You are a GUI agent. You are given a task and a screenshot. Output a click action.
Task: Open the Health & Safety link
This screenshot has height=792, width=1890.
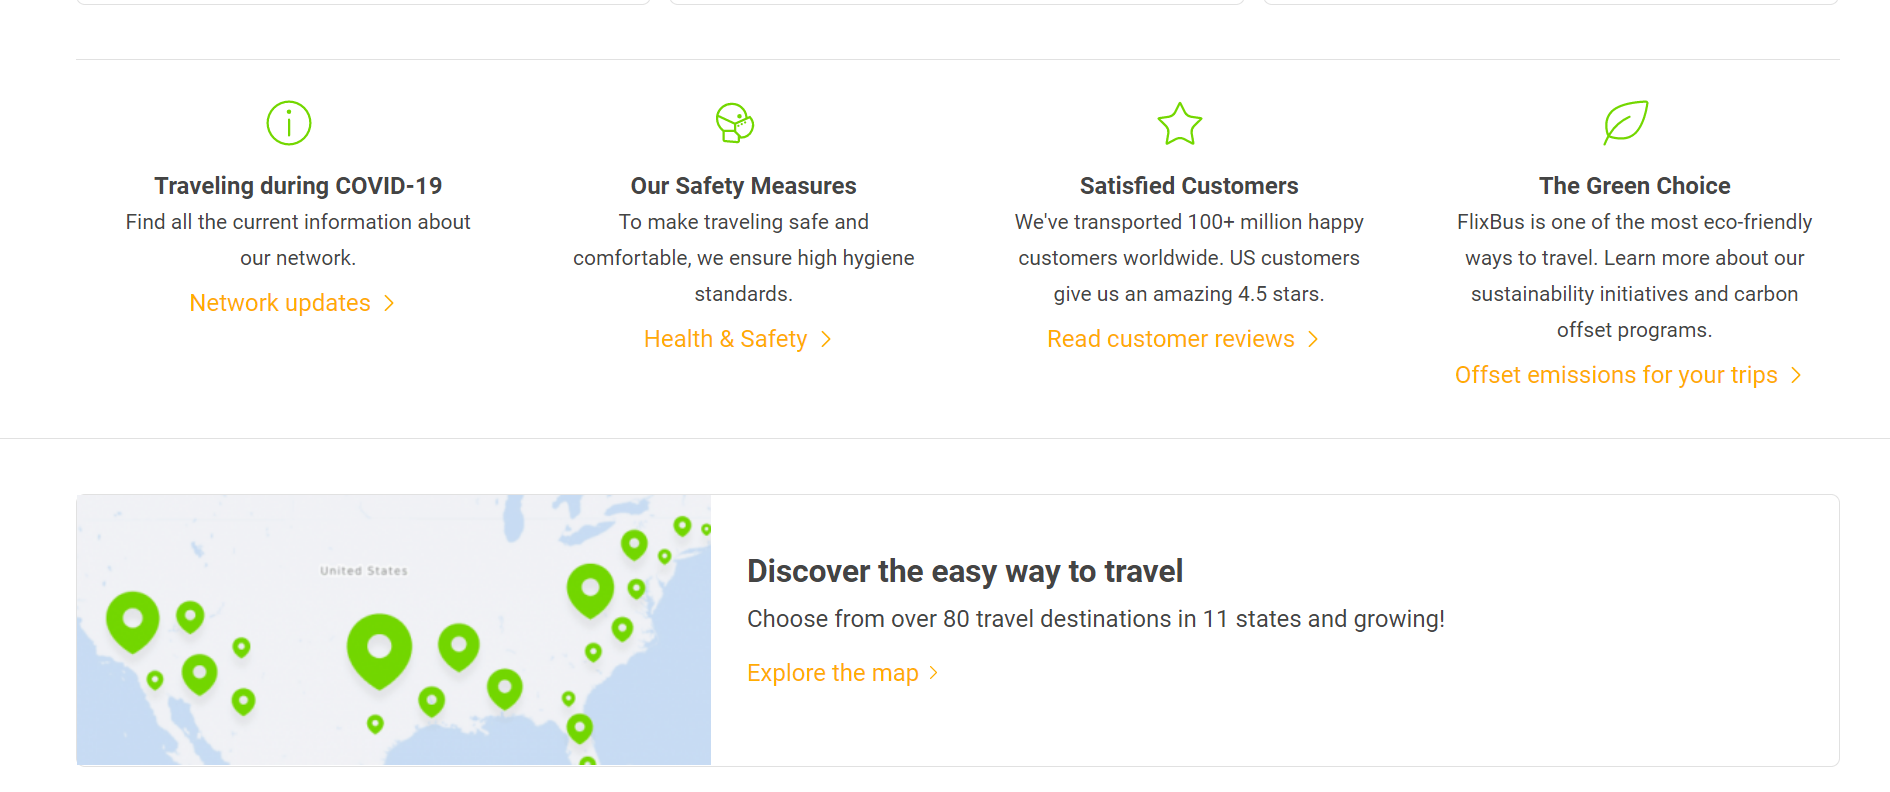pos(725,339)
